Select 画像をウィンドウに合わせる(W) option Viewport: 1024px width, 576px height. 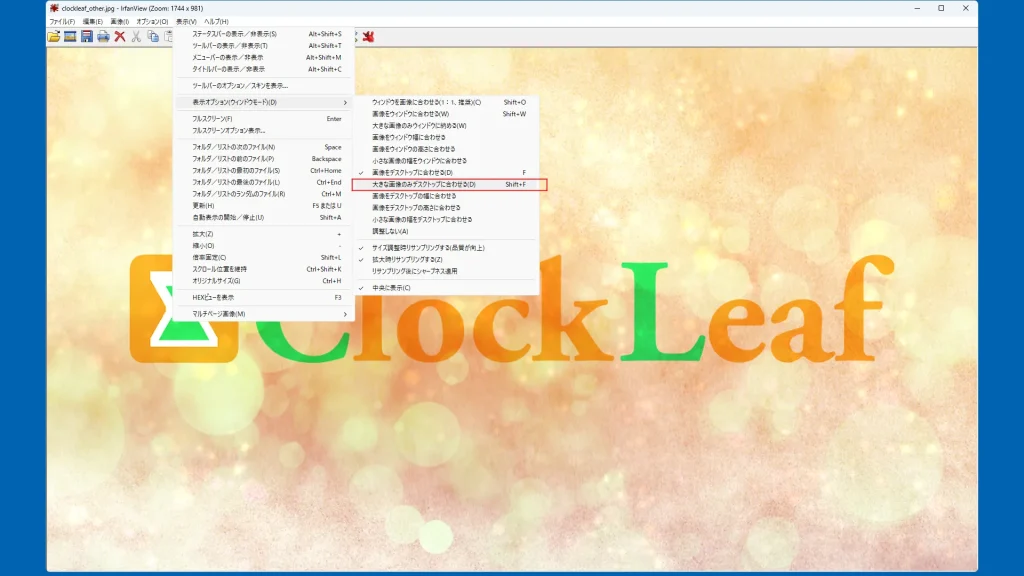click(447, 114)
